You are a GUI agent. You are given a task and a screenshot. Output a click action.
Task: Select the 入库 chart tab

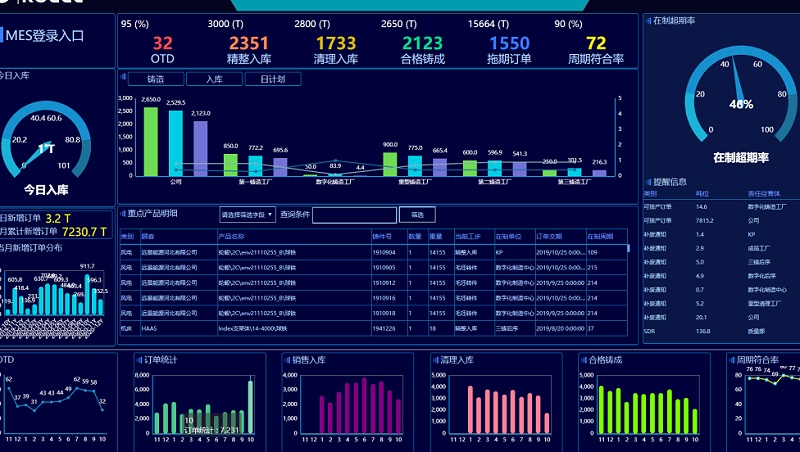pos(213,79)
